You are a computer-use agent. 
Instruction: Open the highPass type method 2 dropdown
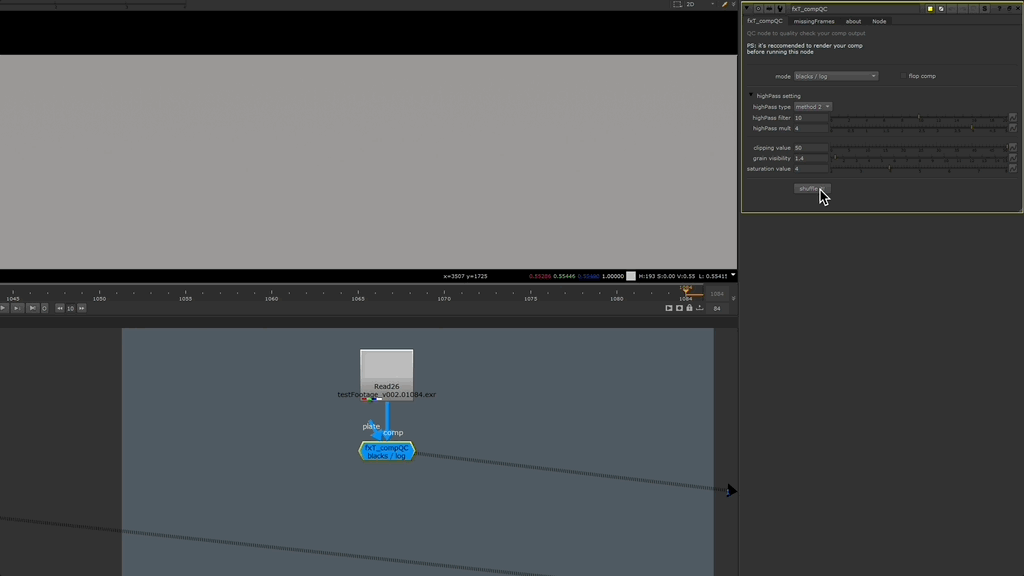[812, 107]
